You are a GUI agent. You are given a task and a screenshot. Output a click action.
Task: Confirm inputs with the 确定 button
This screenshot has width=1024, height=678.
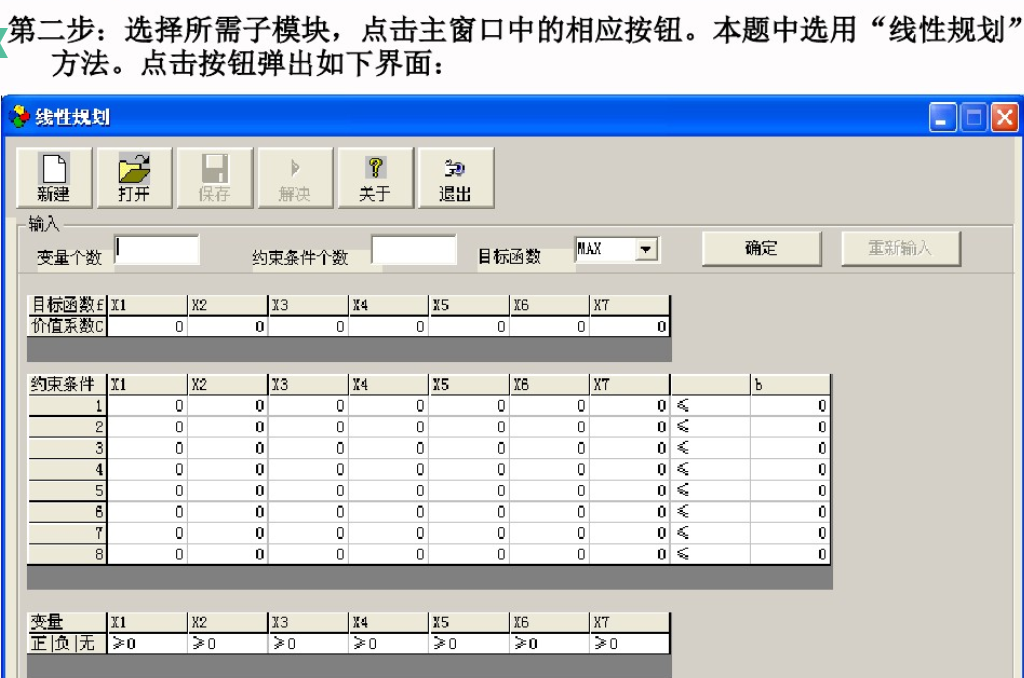(x=761, y=248)
